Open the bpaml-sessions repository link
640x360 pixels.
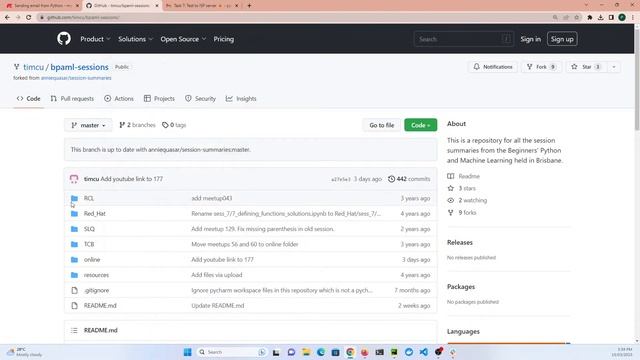pos(79,67)
